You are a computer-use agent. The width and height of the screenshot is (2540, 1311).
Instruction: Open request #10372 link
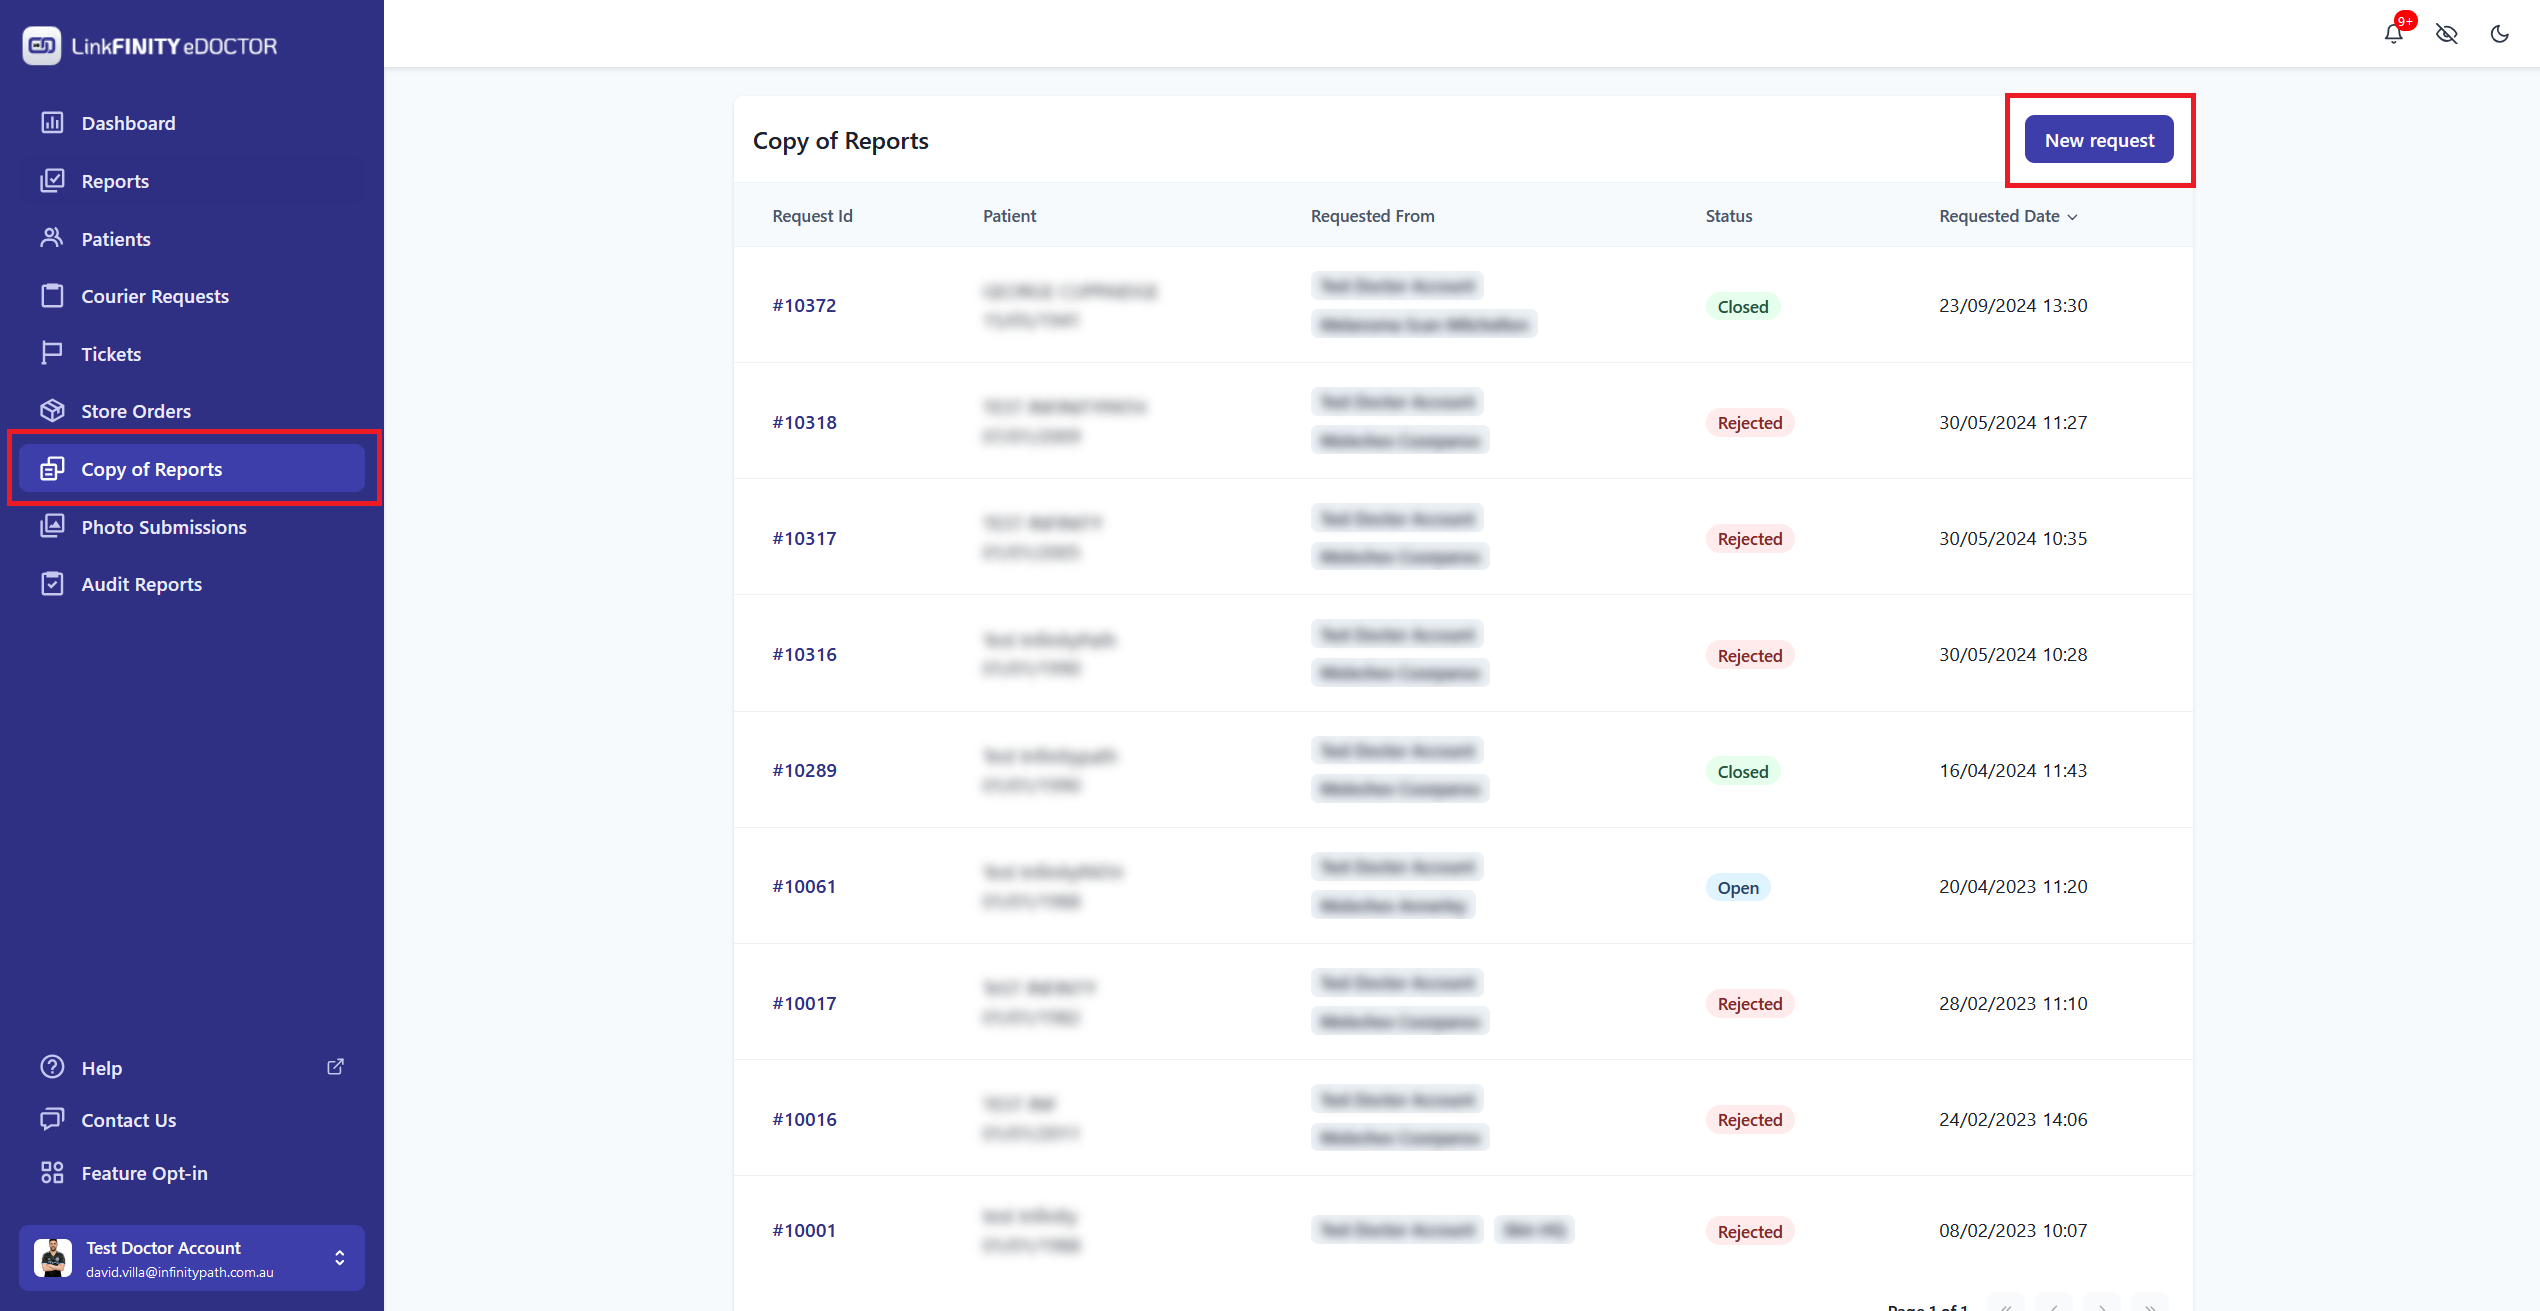click(x=804, y=305)
